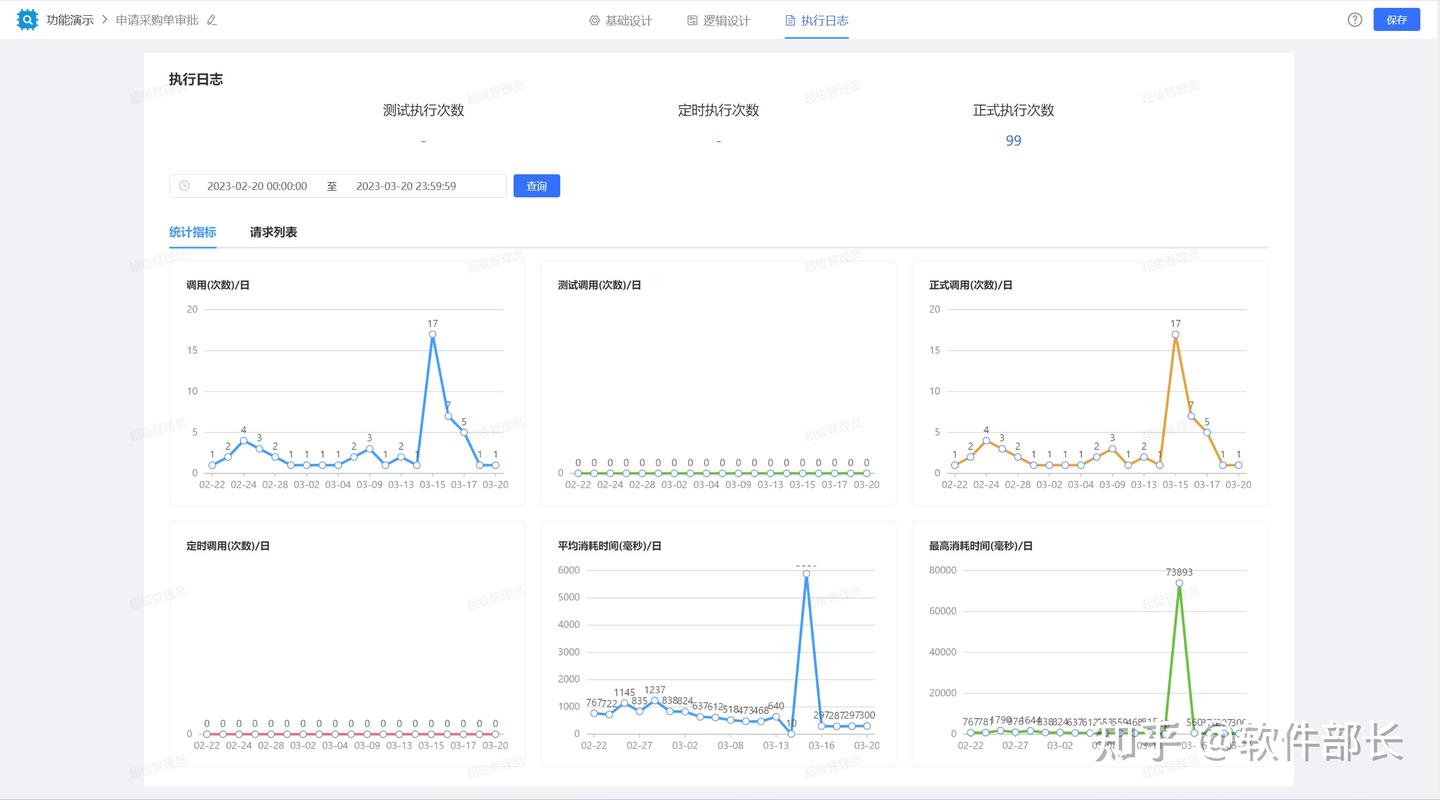Click the pencil edit icon beside 申请采购单审批
This screenshot has height=800, width=1440.
(x=212, y=20)
